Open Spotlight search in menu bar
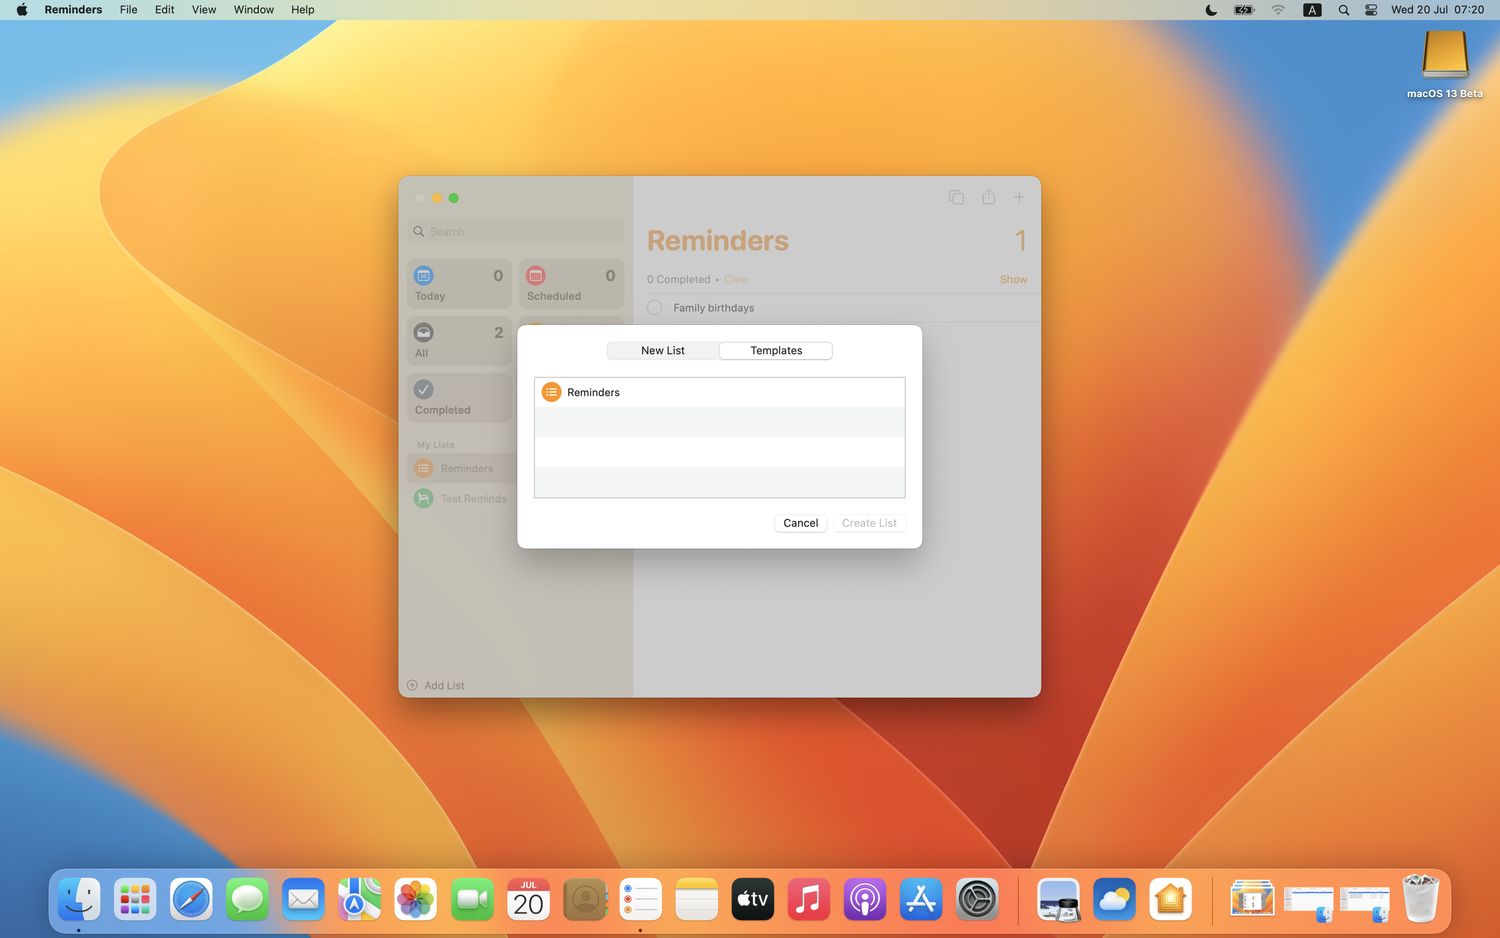Image resolution: width=1500 pixels, height=938 pixels. click(1344, 10)
